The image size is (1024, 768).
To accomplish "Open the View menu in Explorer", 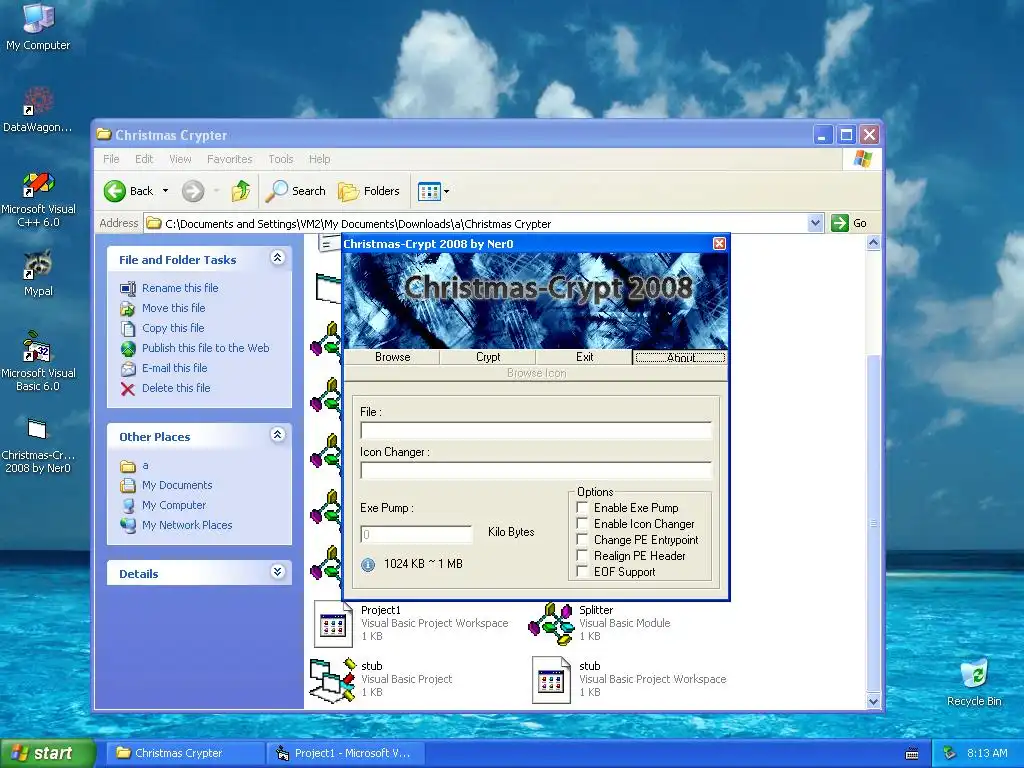I will [x=180, y=159].
